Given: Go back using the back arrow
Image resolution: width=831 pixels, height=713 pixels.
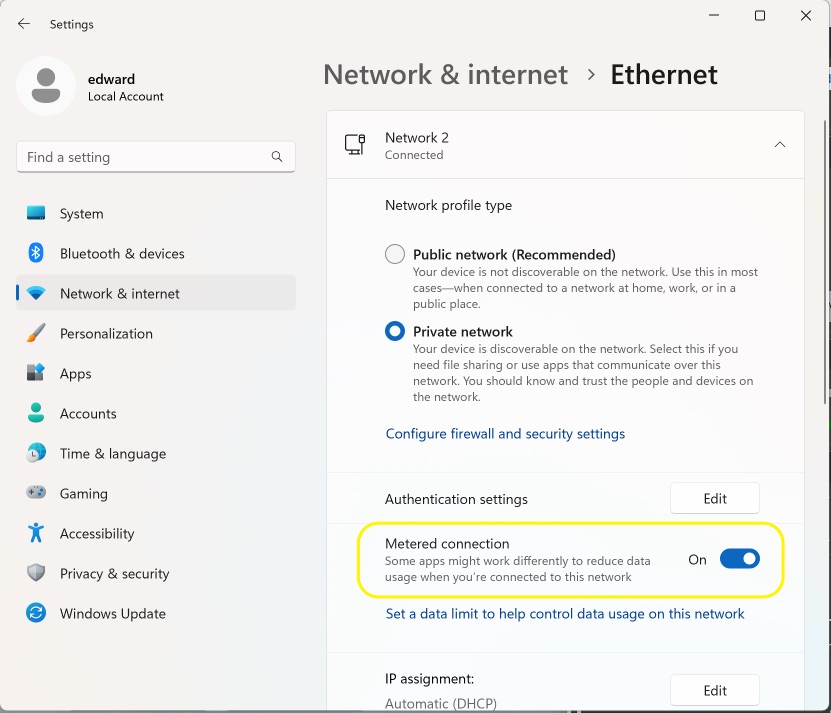Looking at the screenshot, I should click(24, 24).
